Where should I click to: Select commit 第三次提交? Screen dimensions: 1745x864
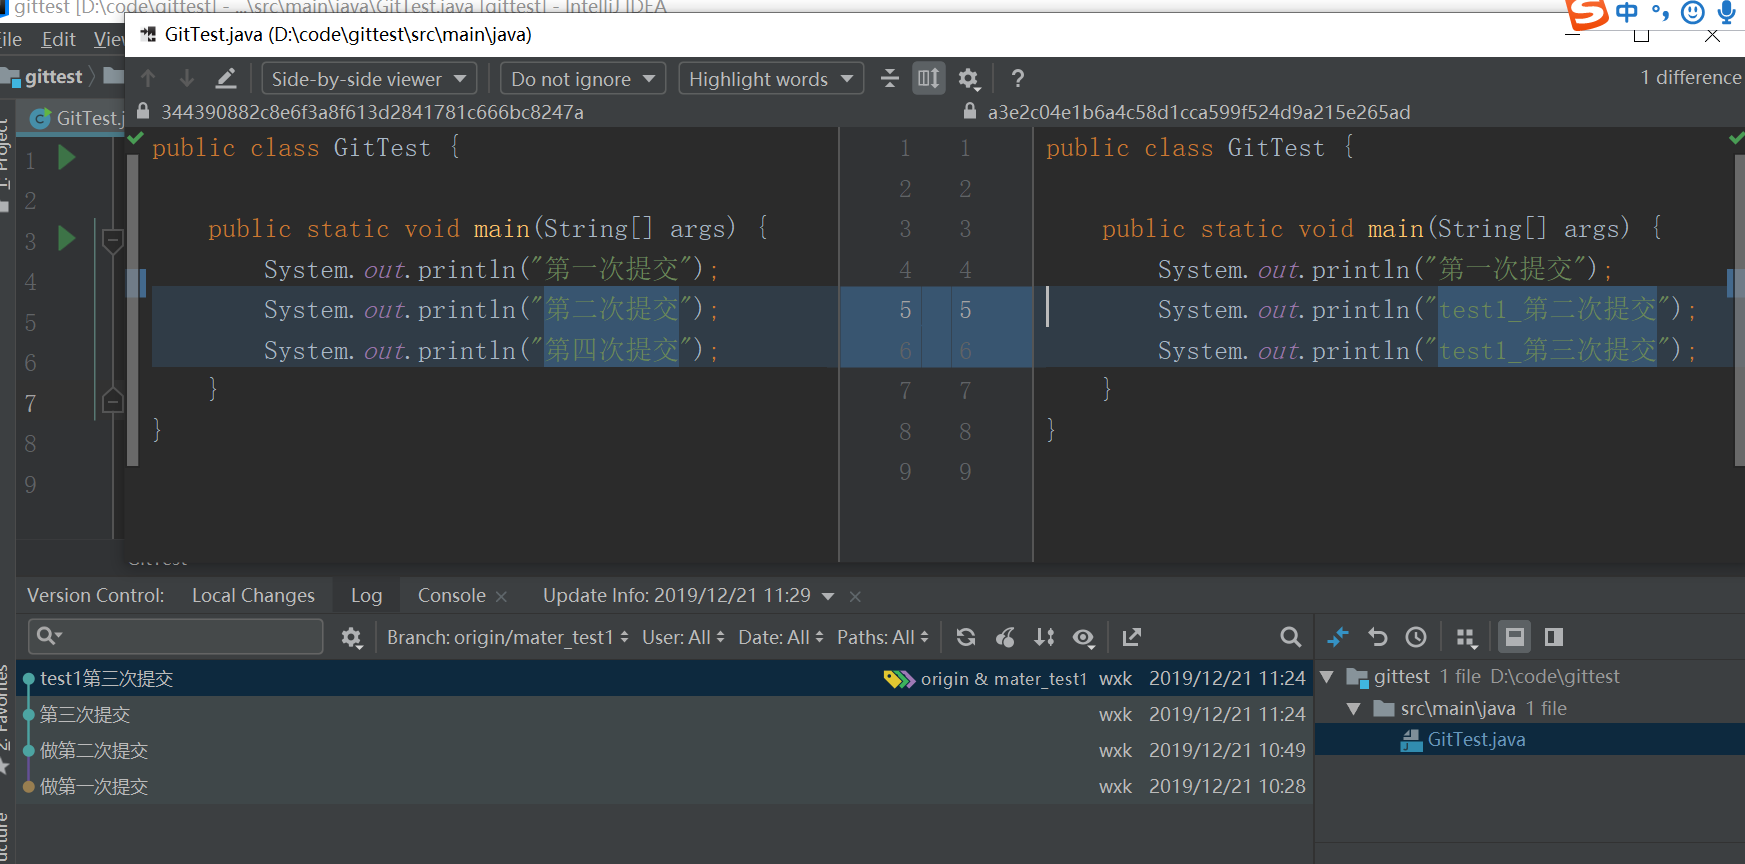click(664, 714)
